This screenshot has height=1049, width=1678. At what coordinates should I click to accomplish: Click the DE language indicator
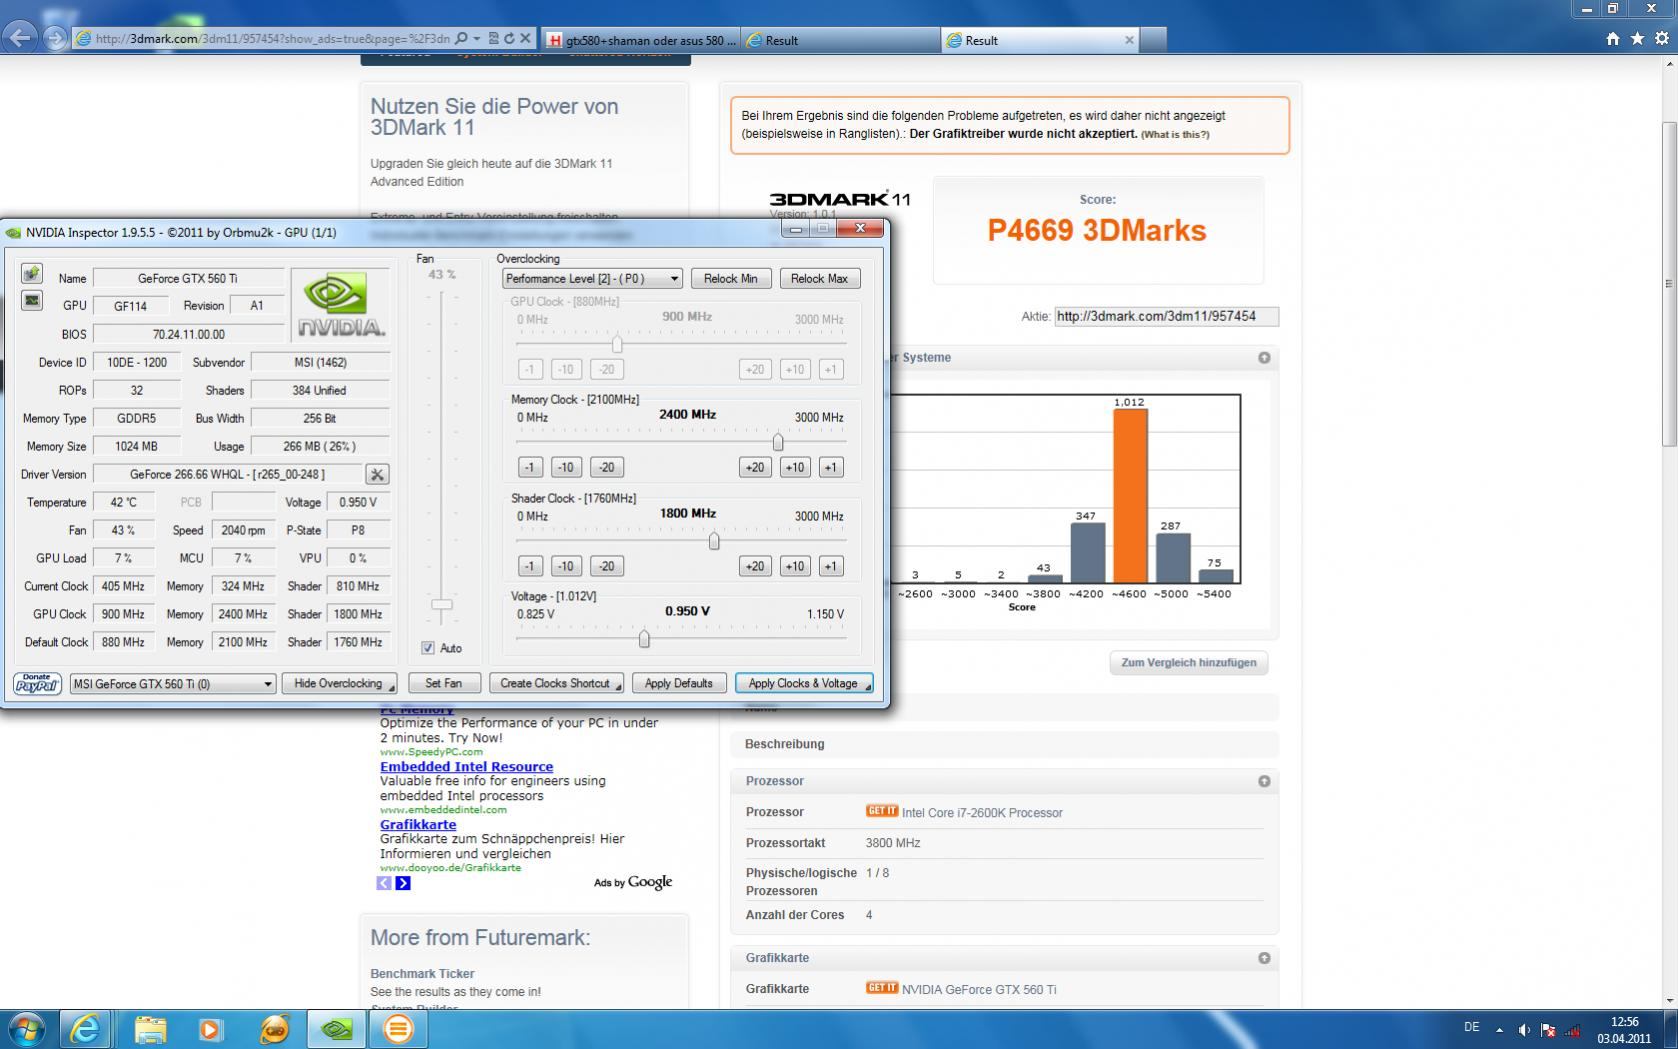tap(1472, 1027)
